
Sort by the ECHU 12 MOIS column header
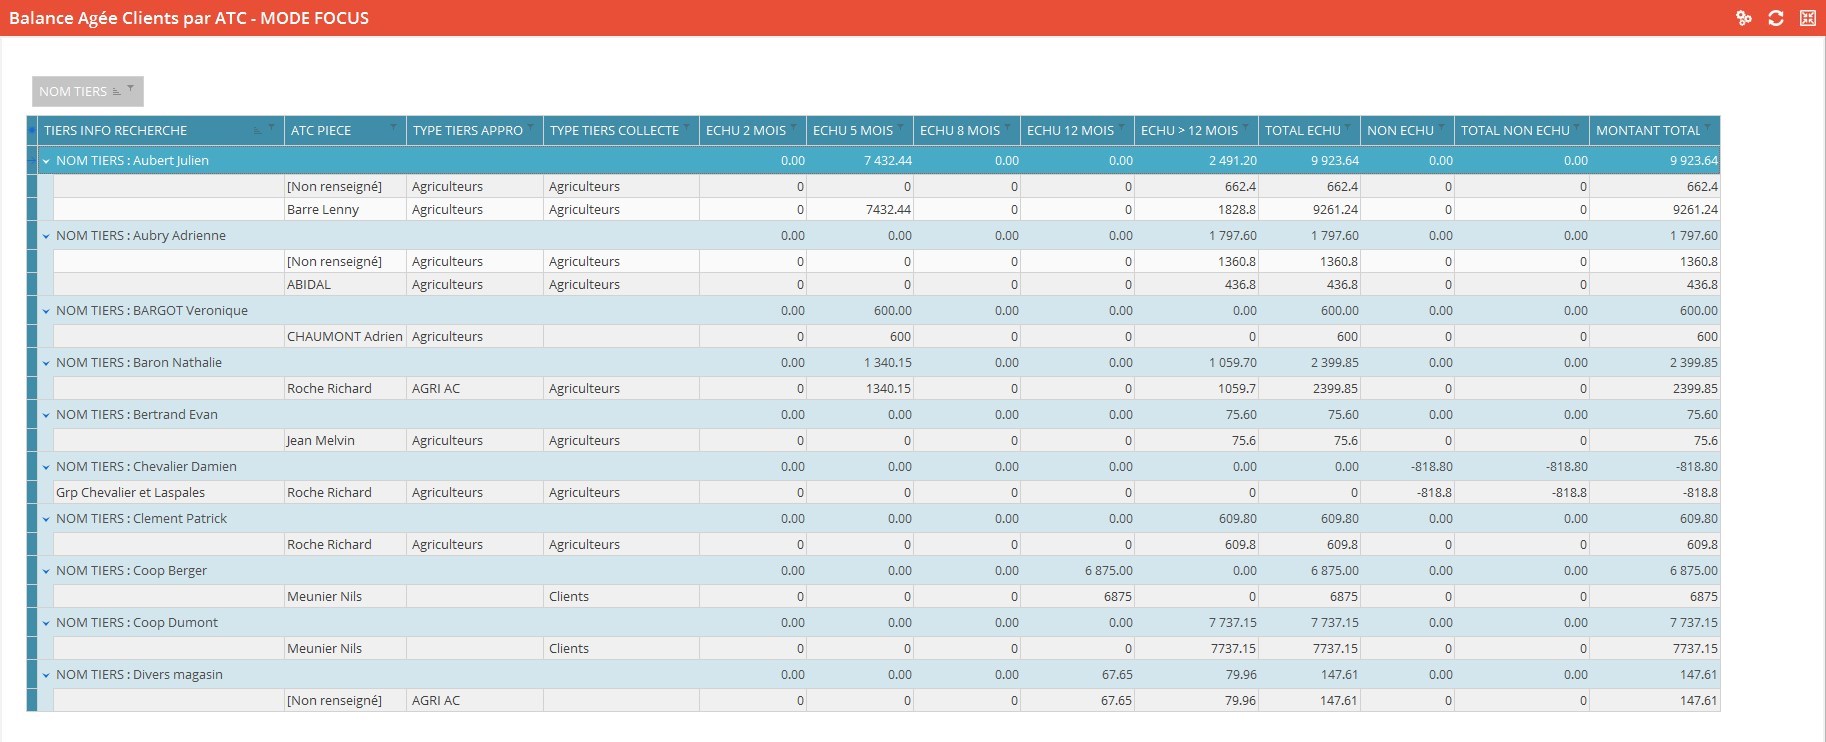tap(1069, 131)
